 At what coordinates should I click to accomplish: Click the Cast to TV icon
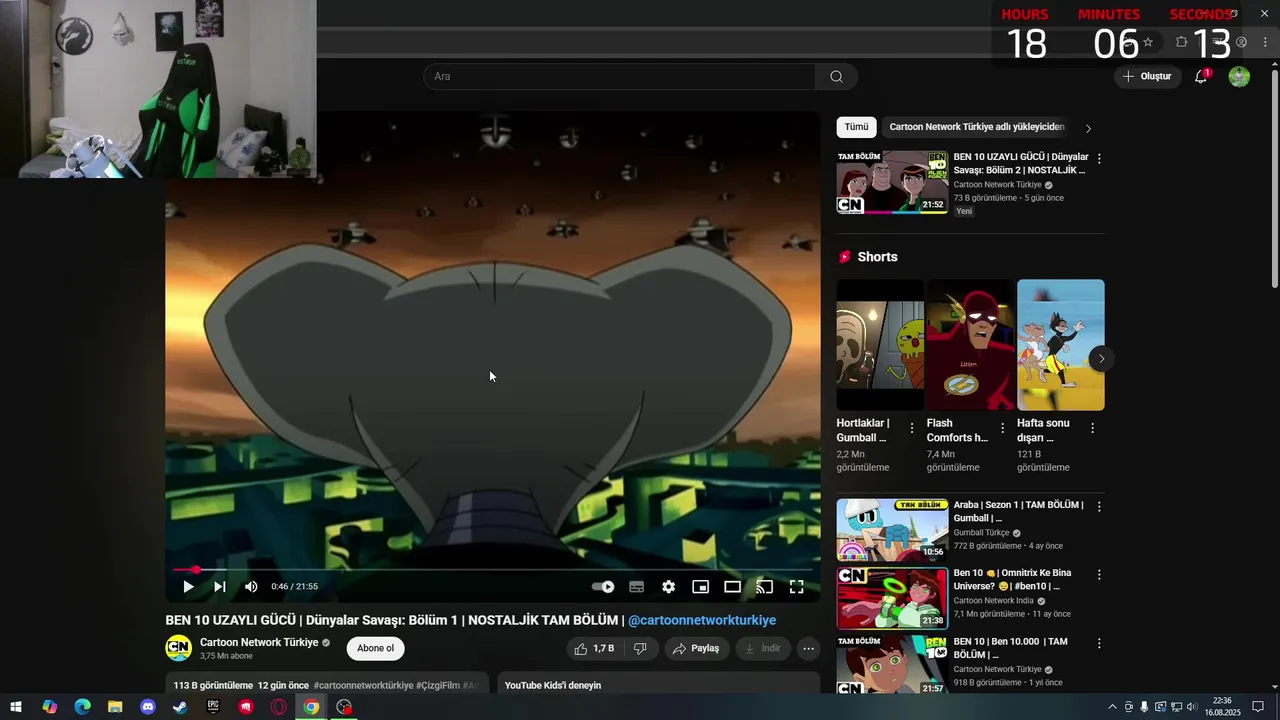764,587
